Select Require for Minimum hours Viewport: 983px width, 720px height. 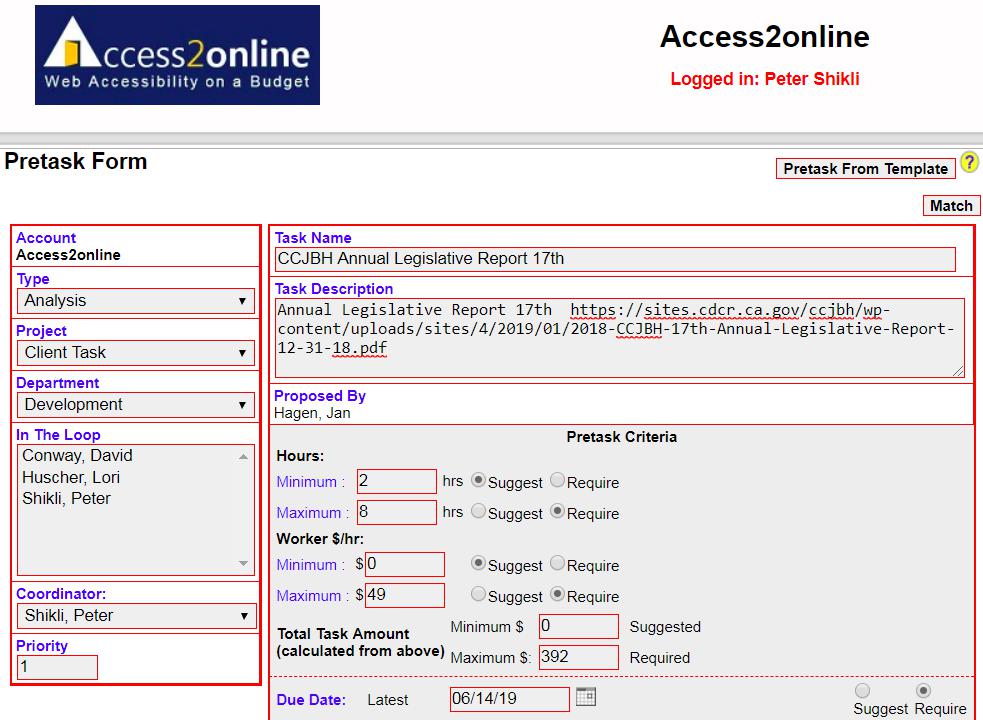(x=558, y=481)
